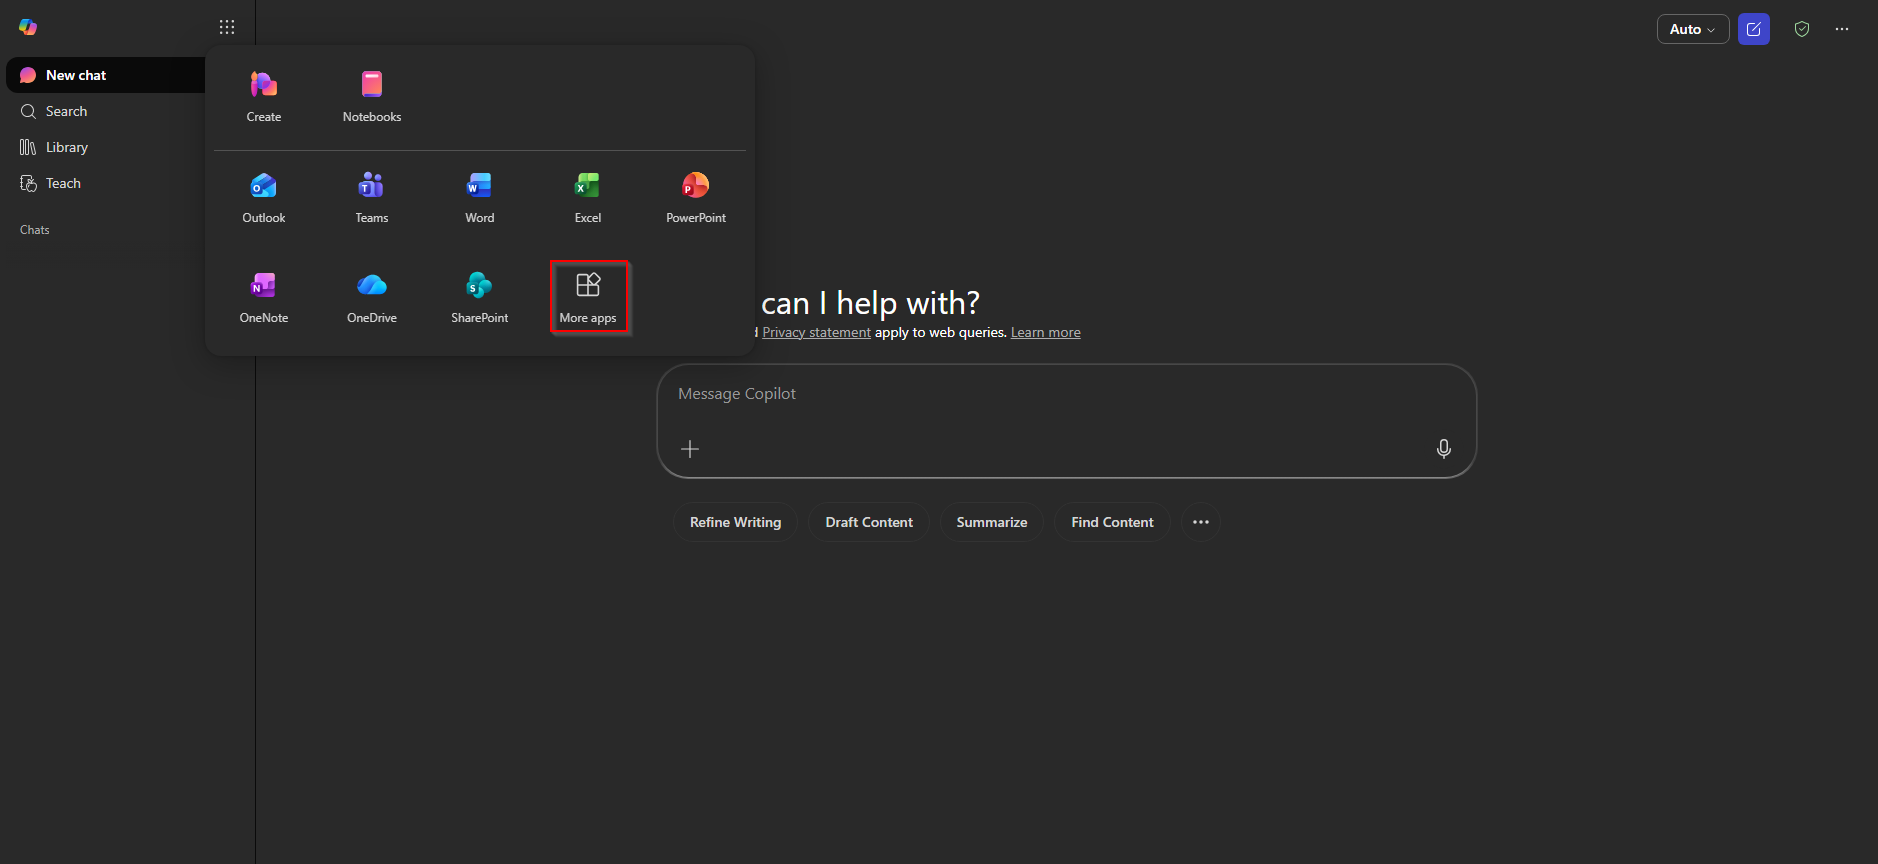Open More apps

[x=588, y=297]
